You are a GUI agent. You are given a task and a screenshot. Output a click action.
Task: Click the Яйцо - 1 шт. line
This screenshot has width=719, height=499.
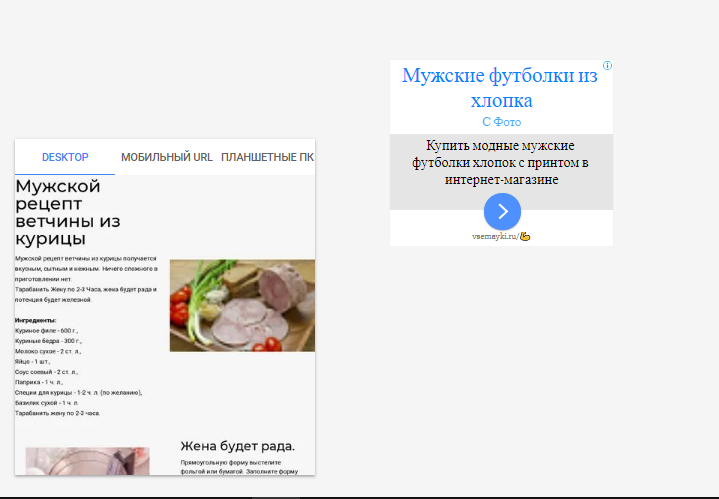click(32, 361)
